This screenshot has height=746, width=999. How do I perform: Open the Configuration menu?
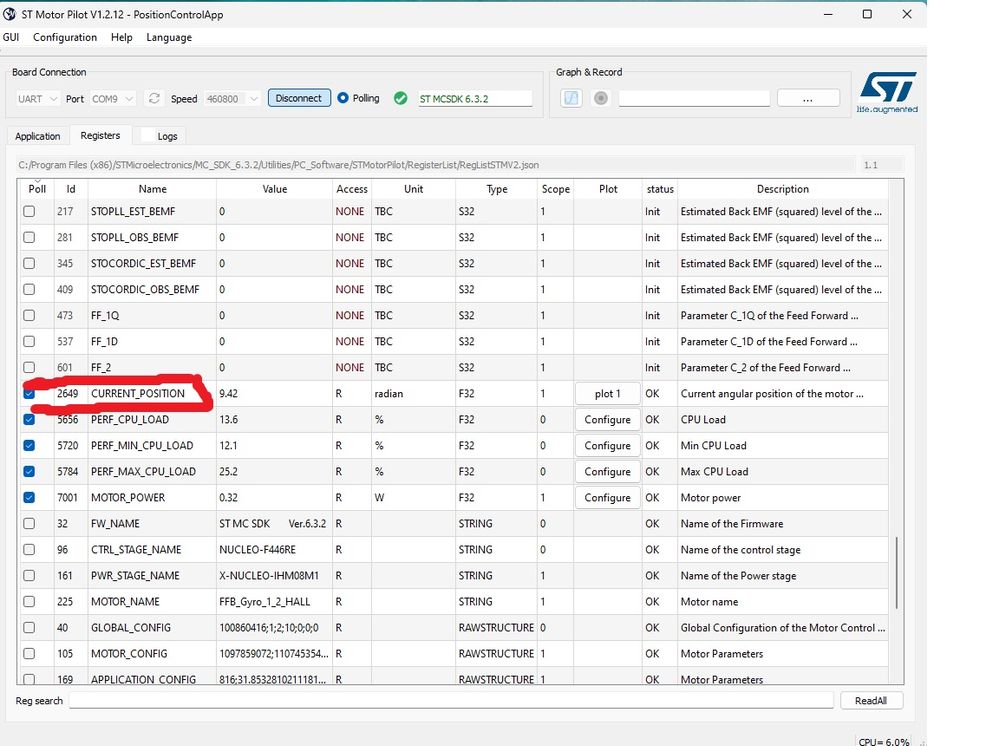(65, 37)
